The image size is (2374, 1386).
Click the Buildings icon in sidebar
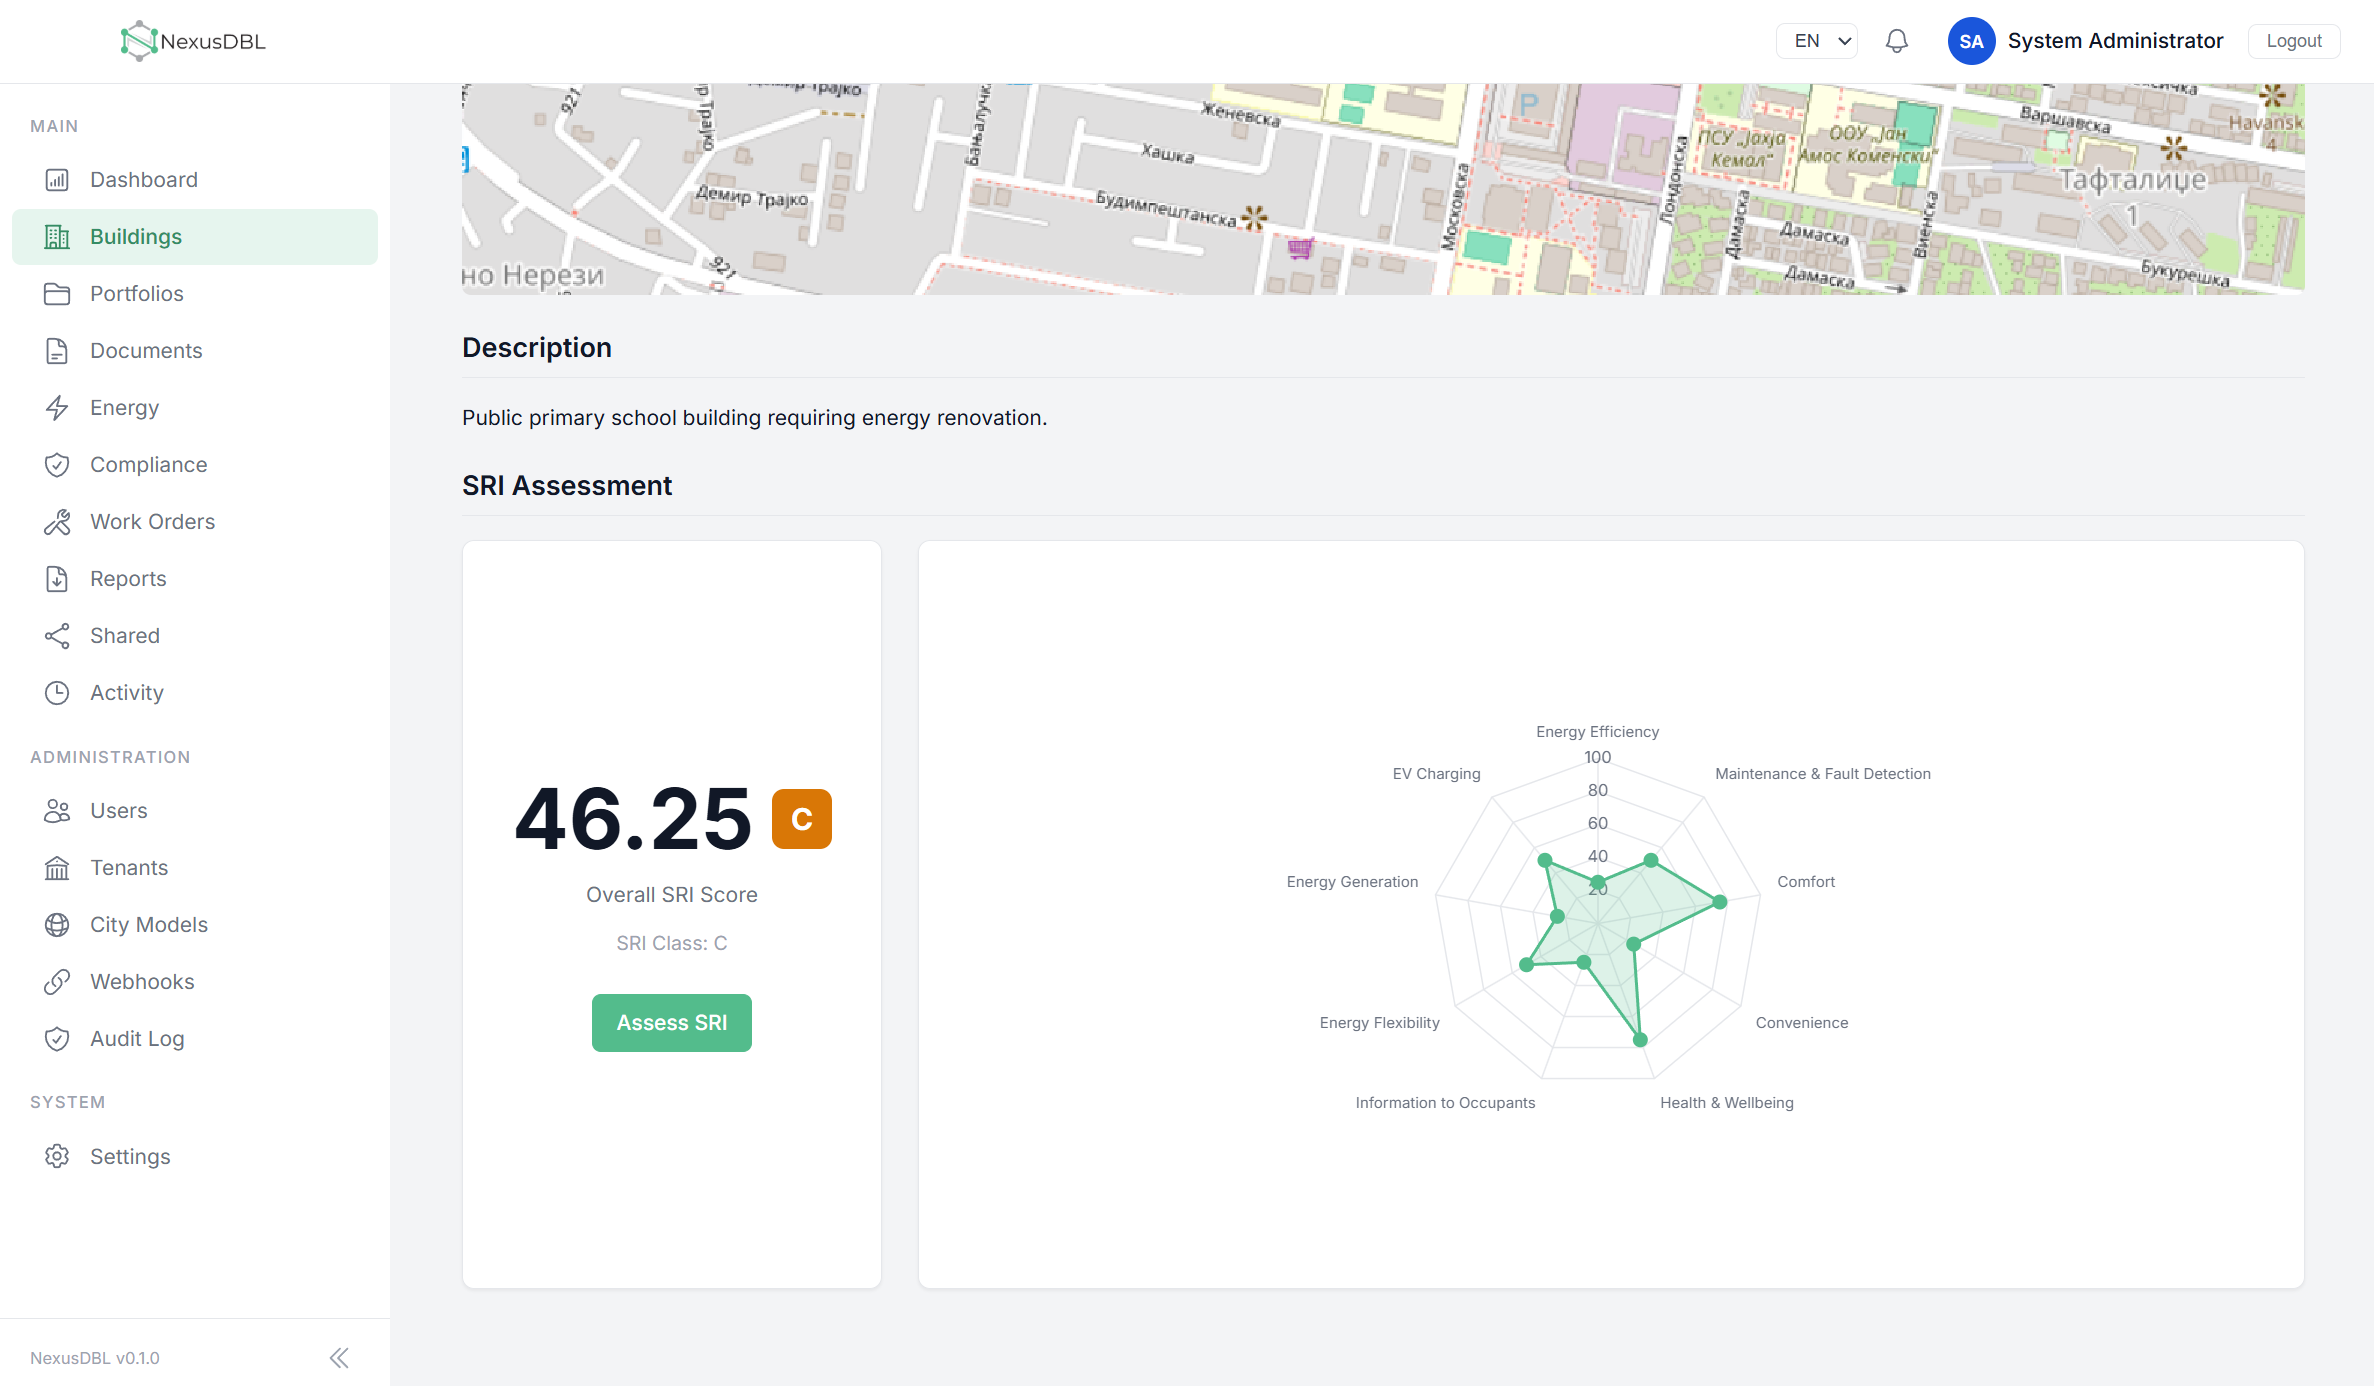click(57, 237)
